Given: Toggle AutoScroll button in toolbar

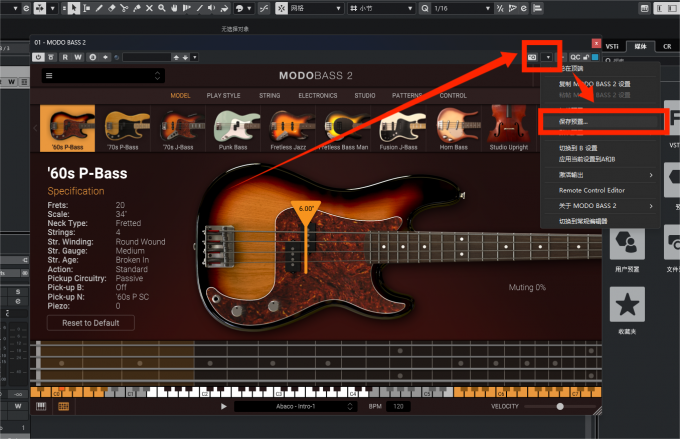Looking at the screenshot, I should (40, 8).
